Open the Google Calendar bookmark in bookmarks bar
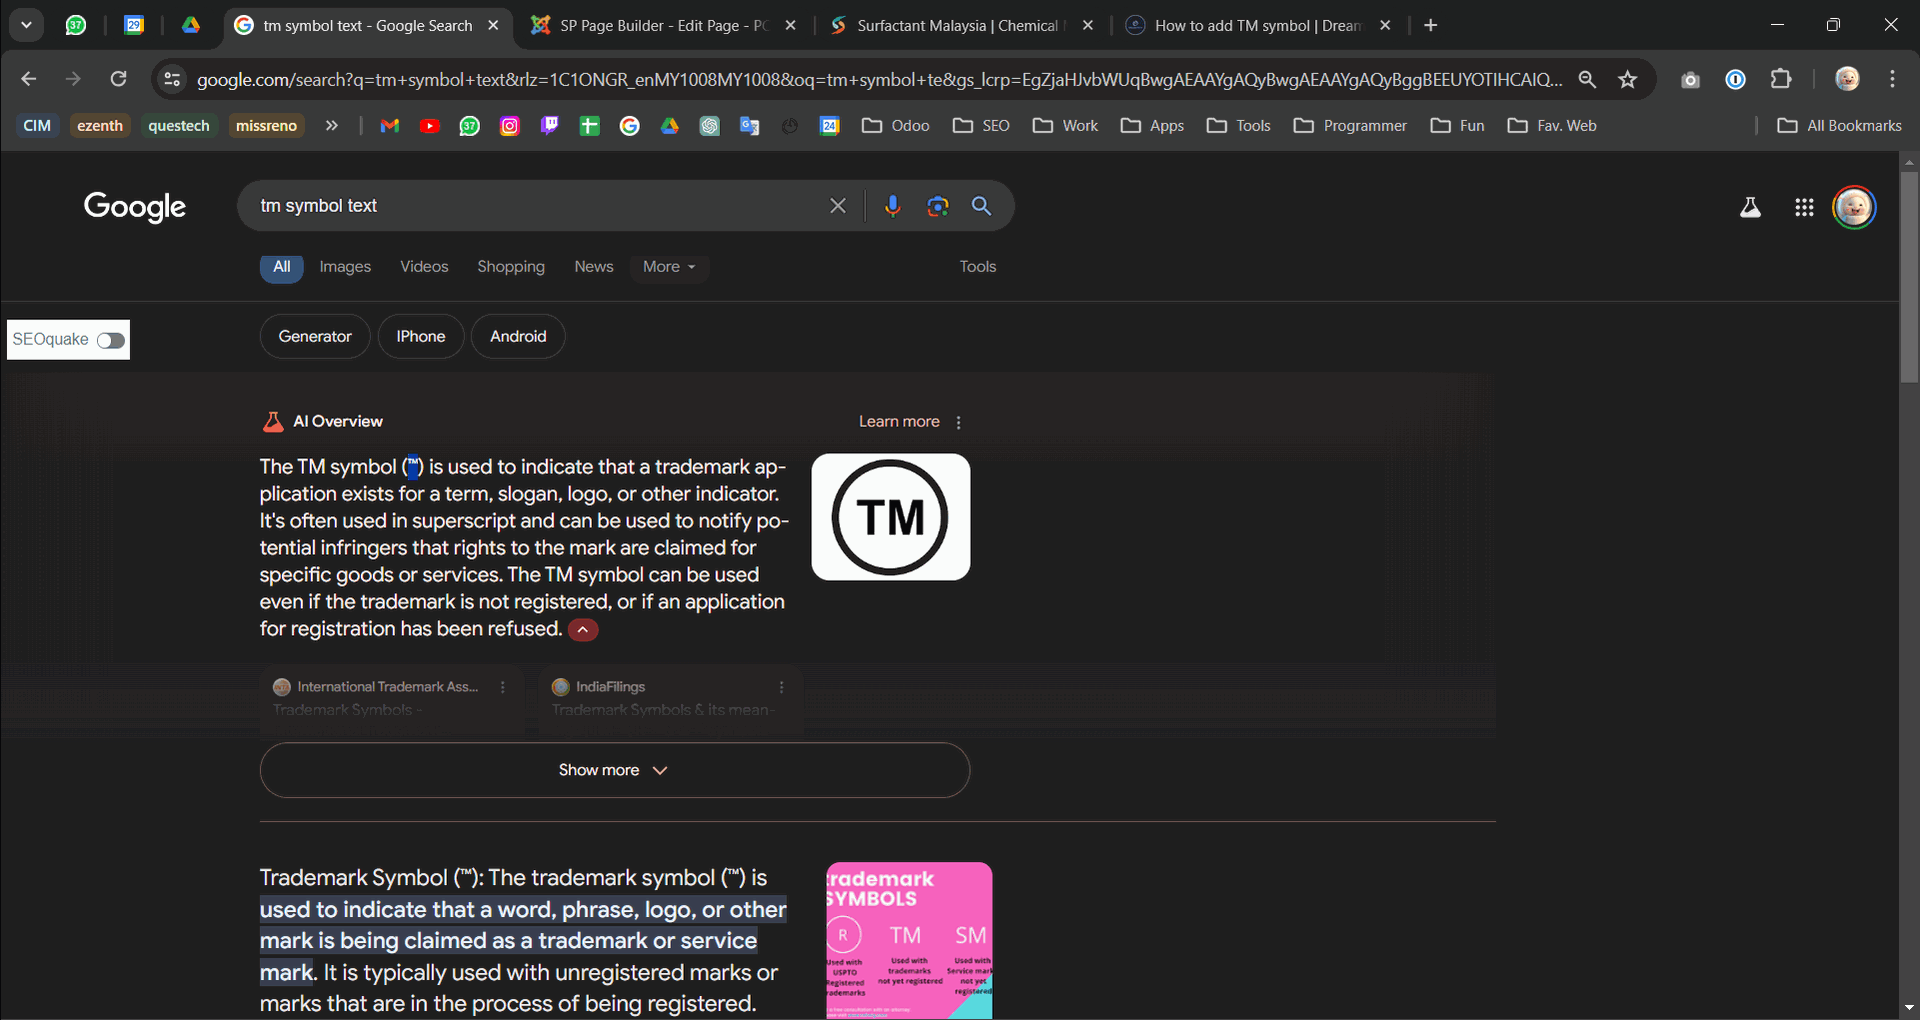The image size is (1920, 1020). 830,125
